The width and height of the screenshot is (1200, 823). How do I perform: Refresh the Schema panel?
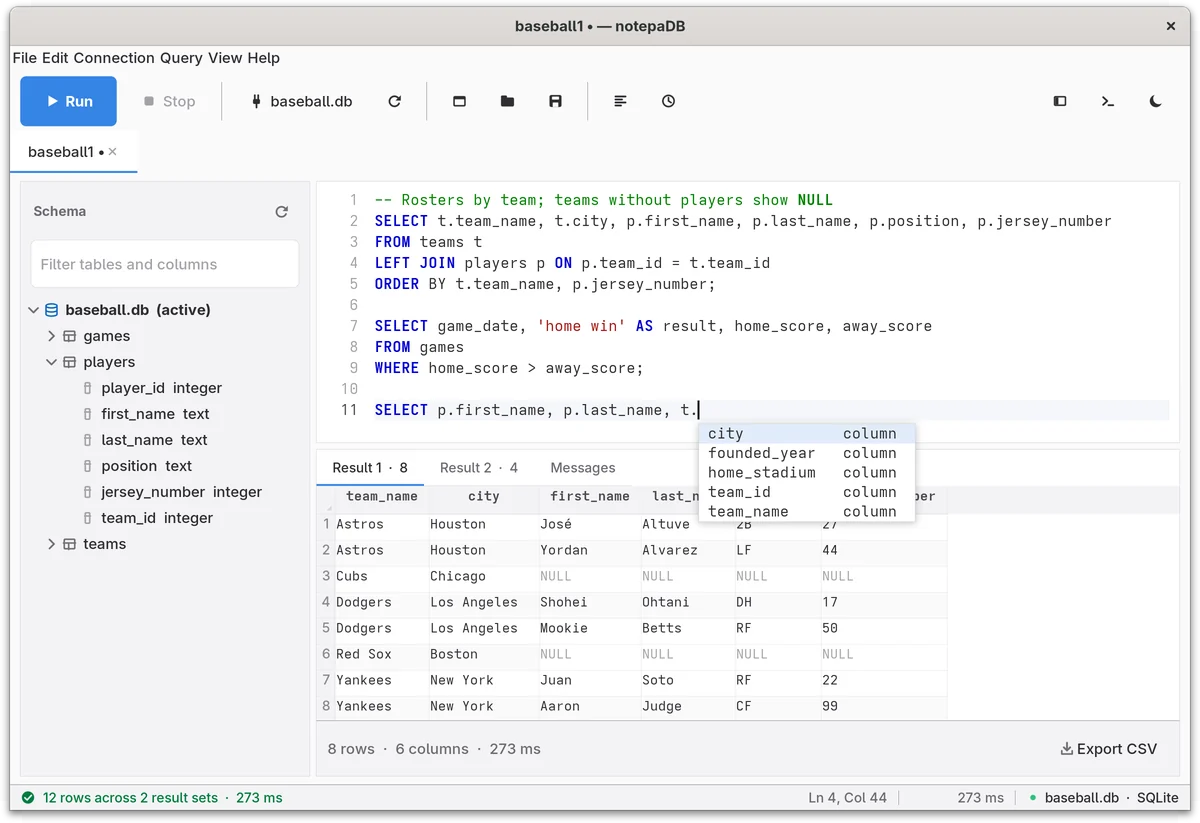click(282, 211)
